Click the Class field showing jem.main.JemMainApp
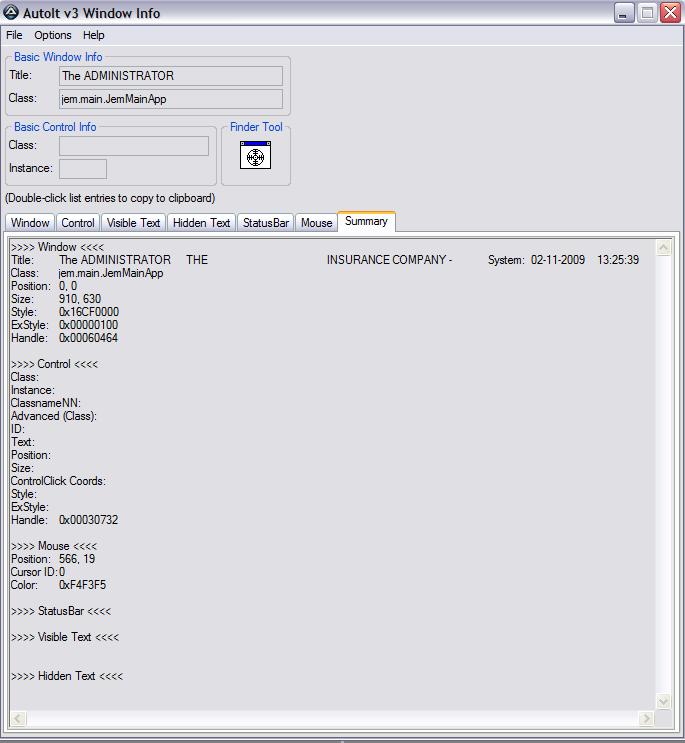Screen dimensions: 685x743 pos(171,99)
